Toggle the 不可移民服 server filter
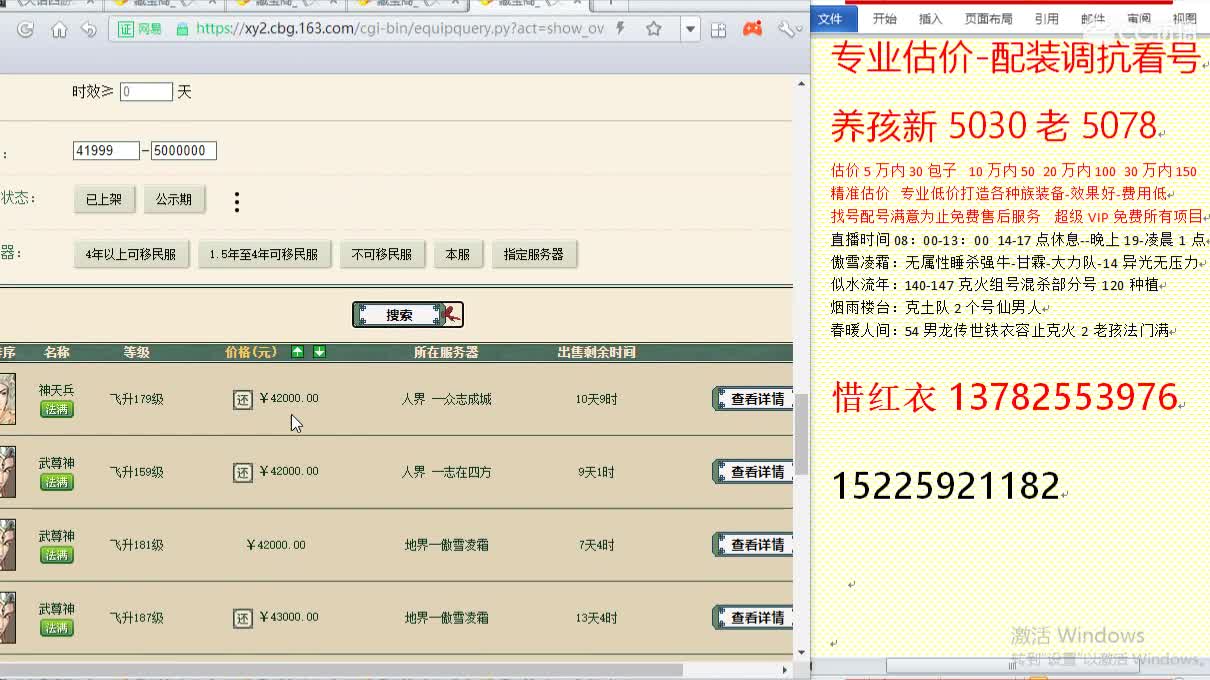Image resolution: width=1210 pixels, height=680 pixels. pyautogui.click(x=382, y=254)
